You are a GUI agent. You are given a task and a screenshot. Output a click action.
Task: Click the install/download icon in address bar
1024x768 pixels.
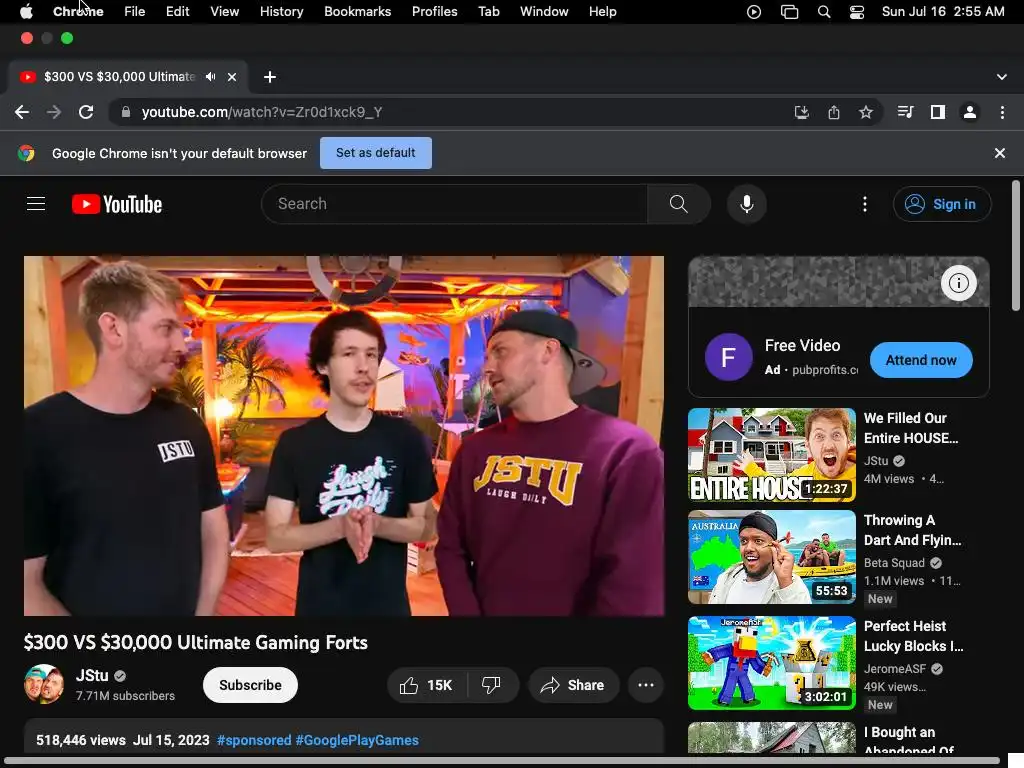pos(802,112)
